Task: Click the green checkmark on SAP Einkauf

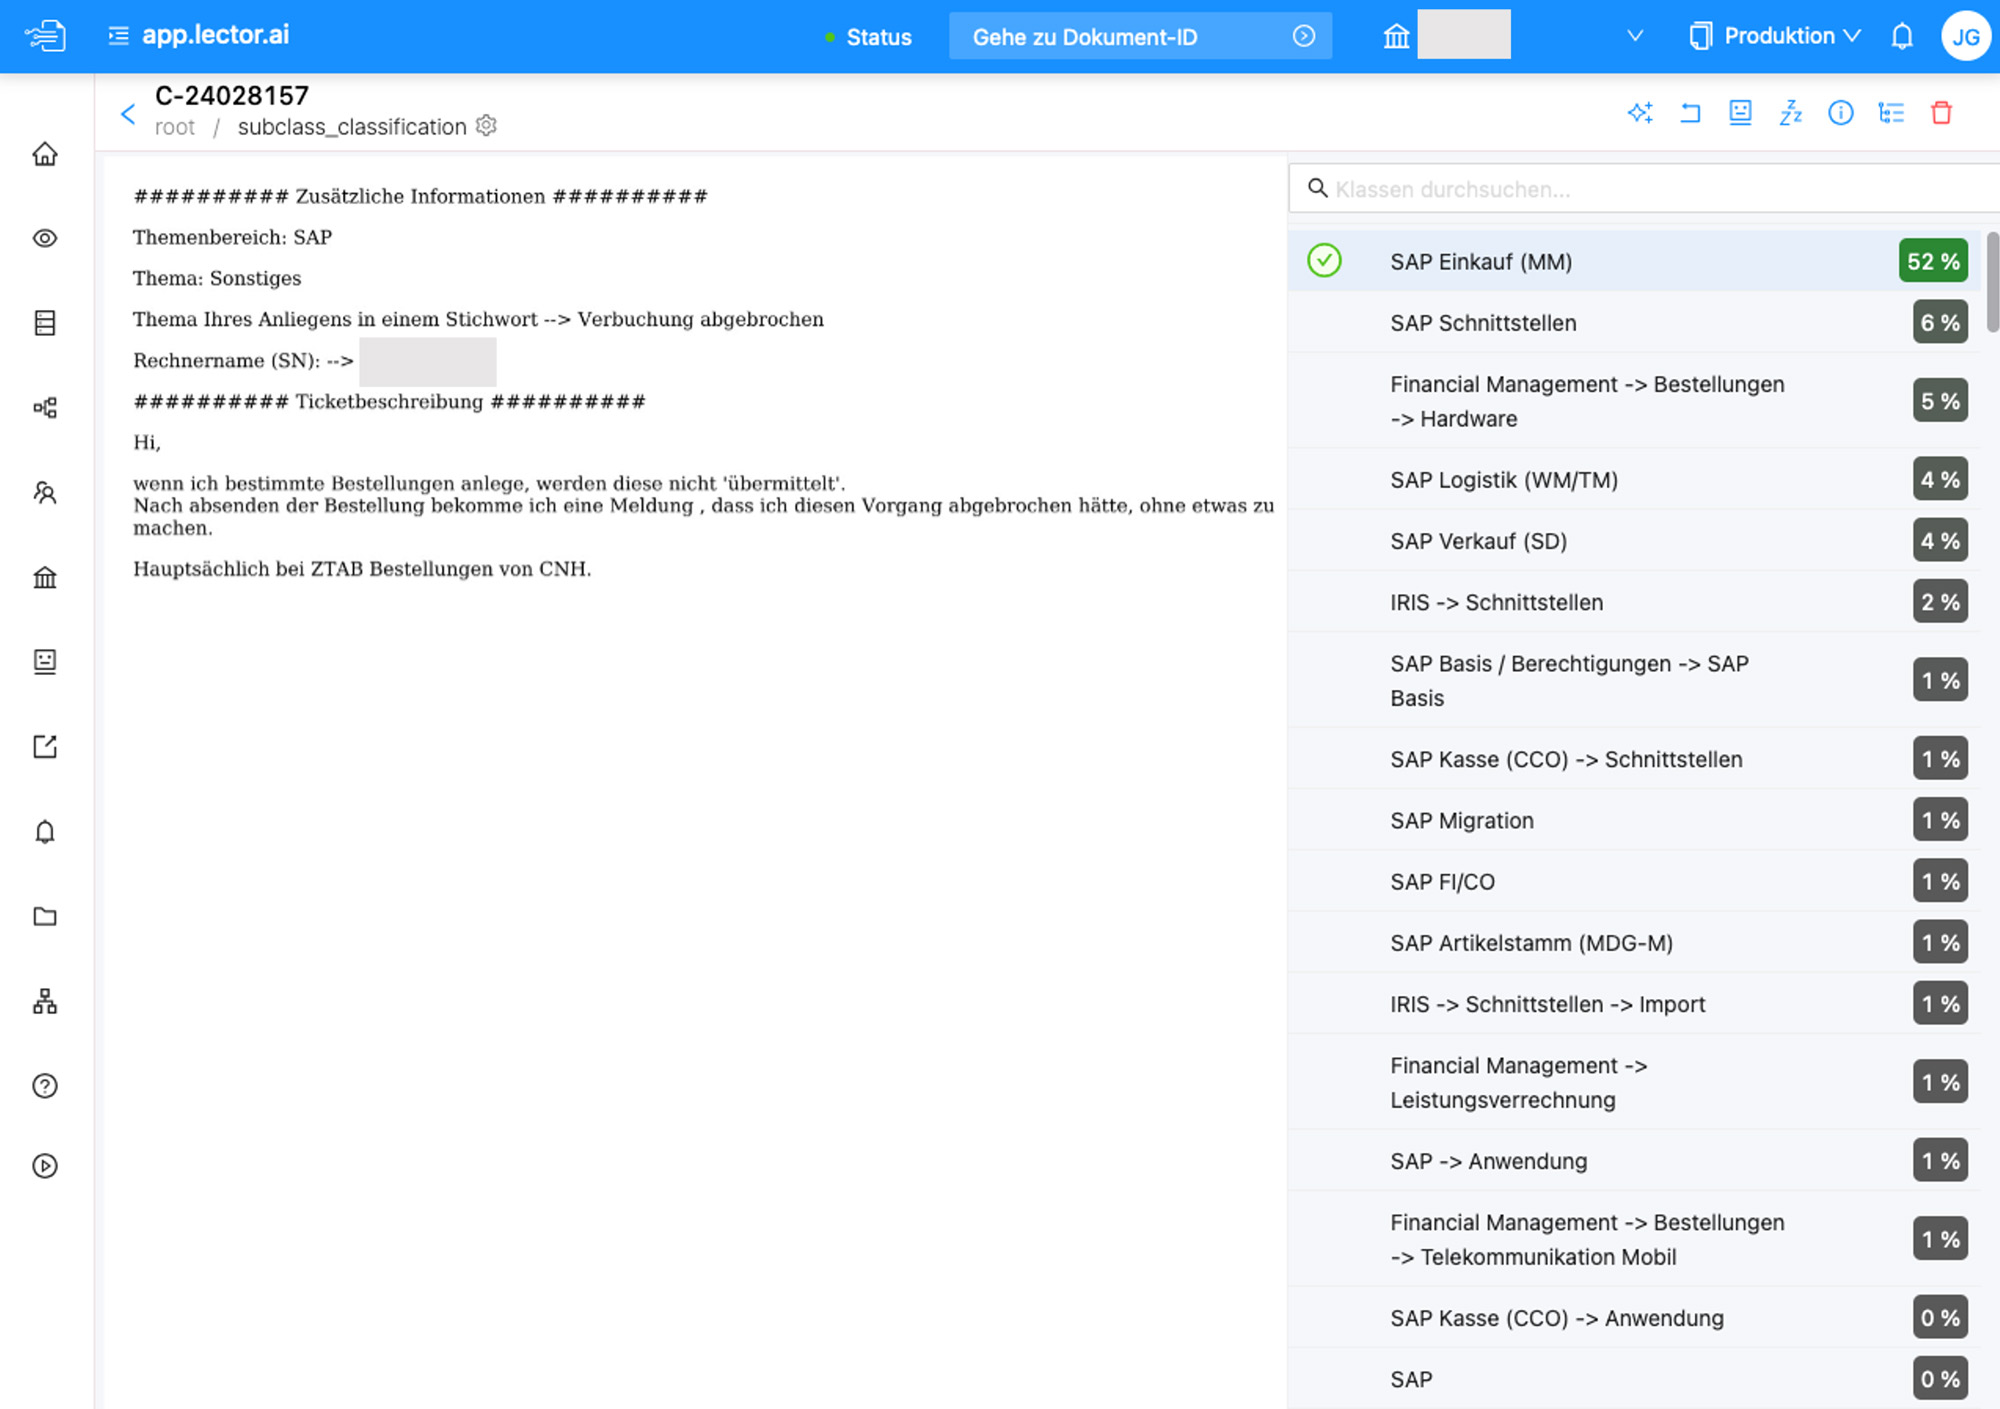Action: [1324, 261]
